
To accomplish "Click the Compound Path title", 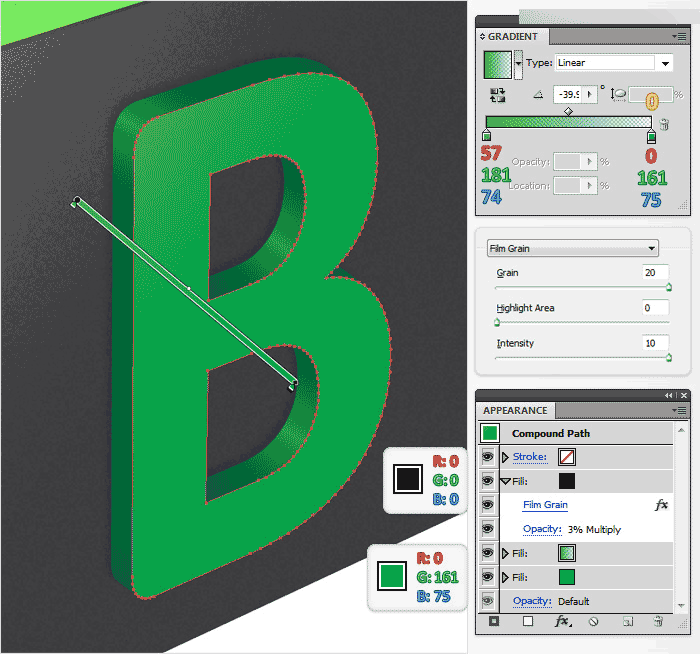I will tap(551, 433).
